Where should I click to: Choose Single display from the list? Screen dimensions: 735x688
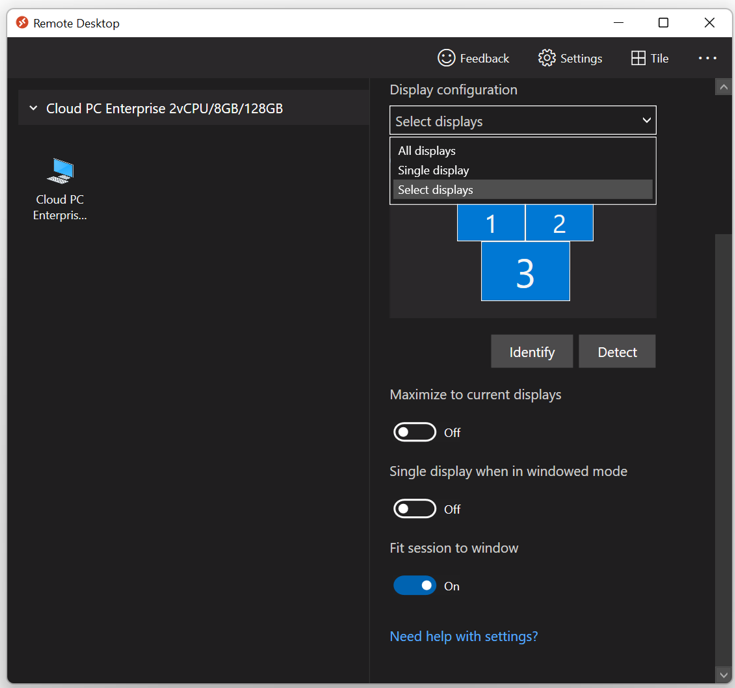pyautogui.click(x=523, y=170)
